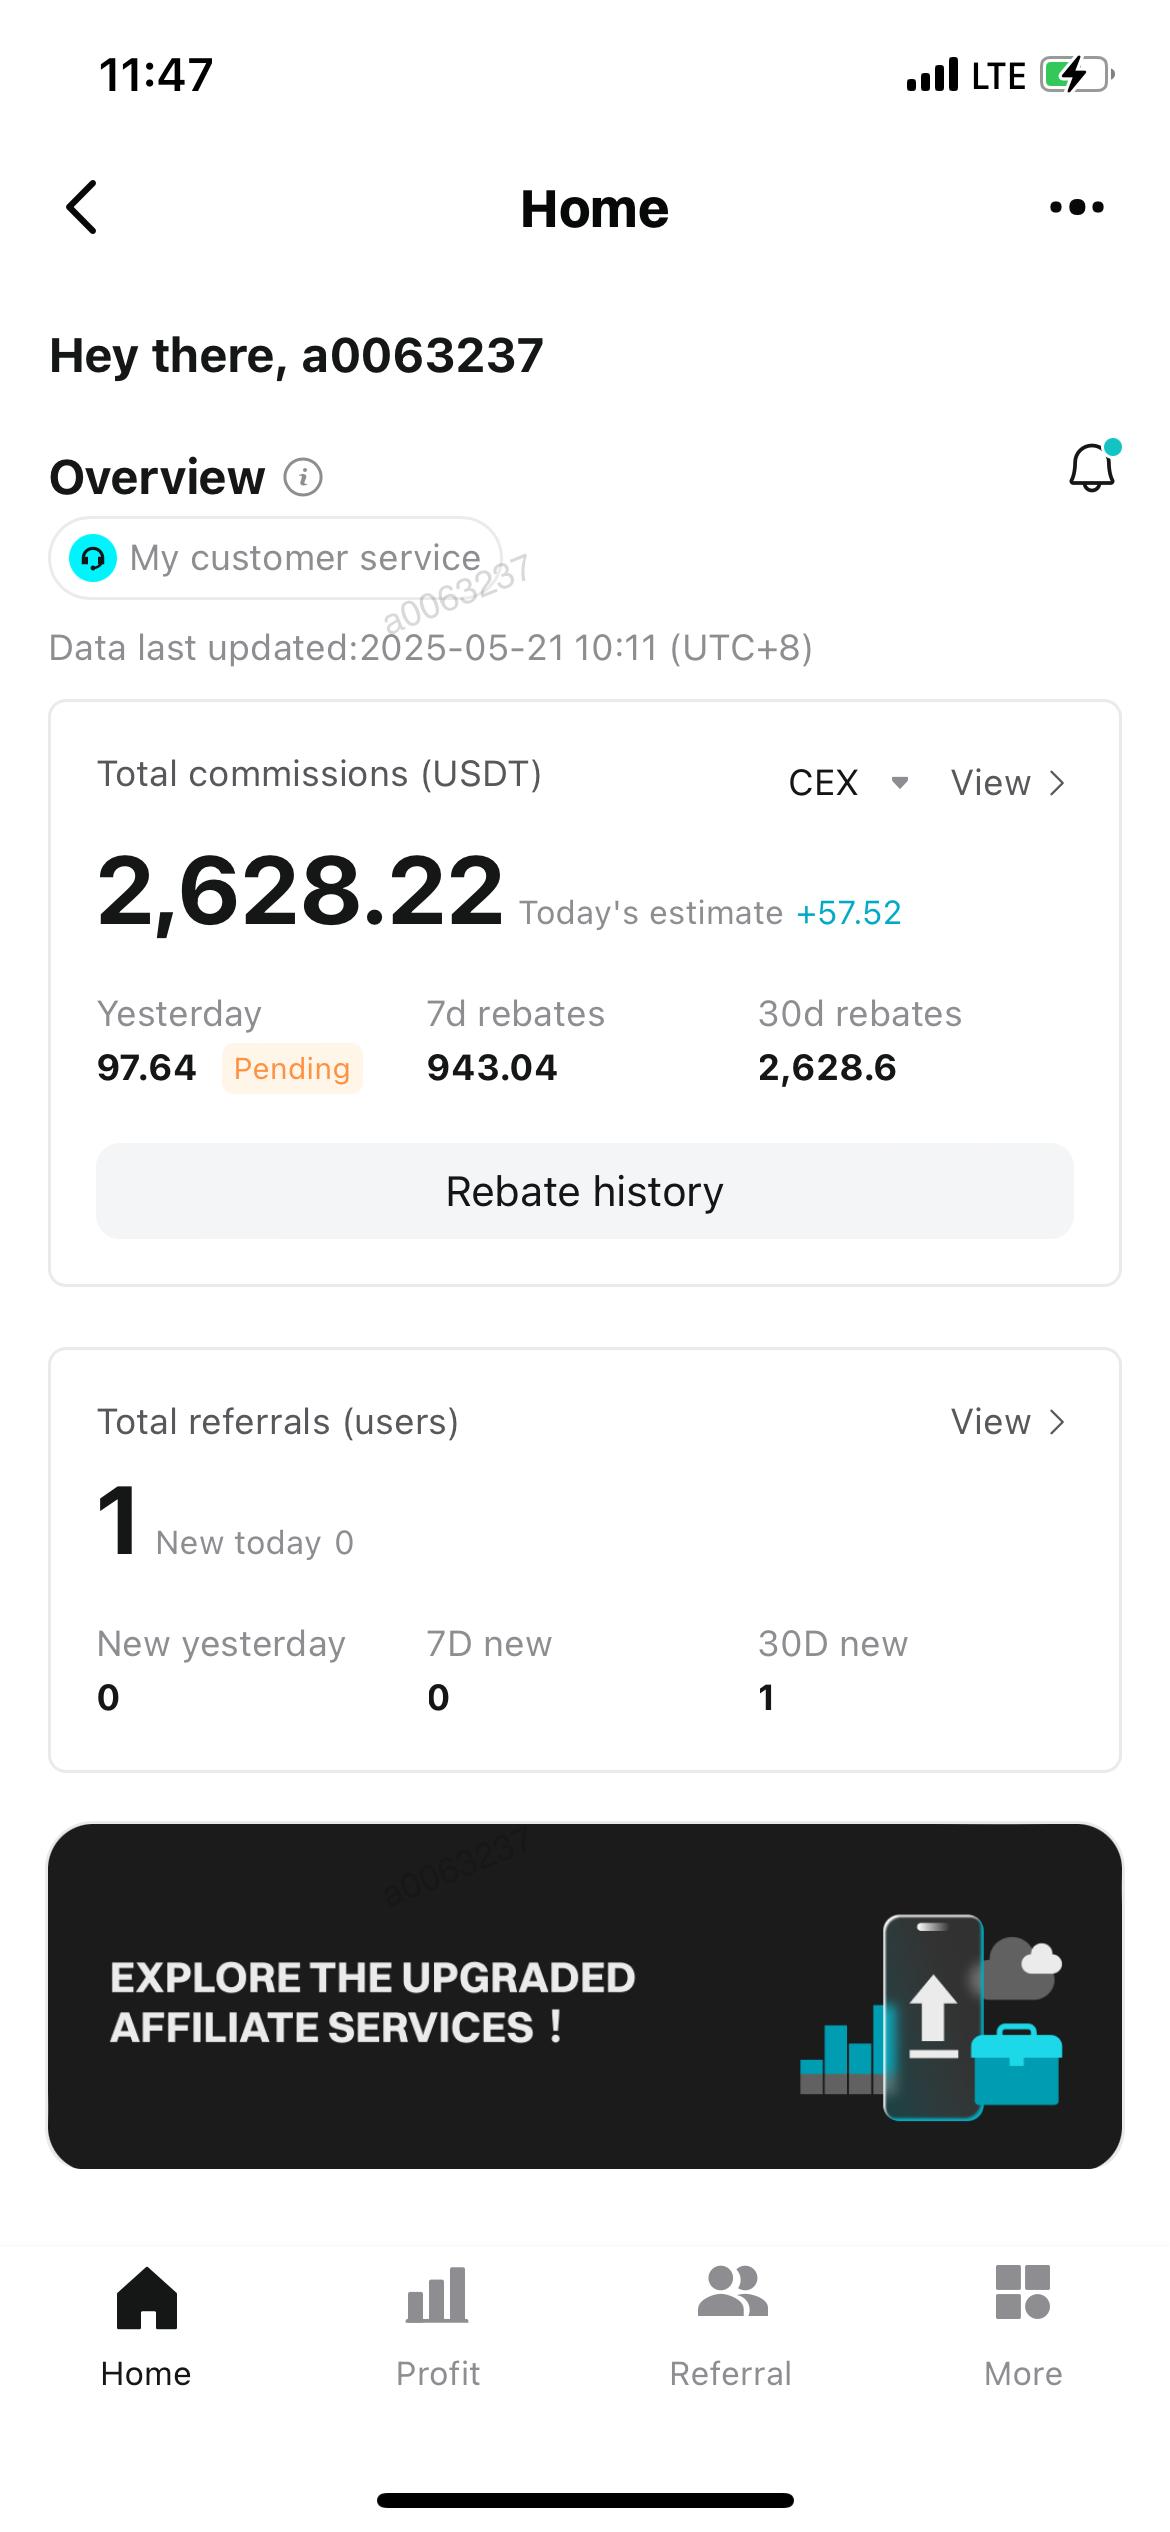Screen dimensions: 1170x2532
Task: Tap the Pending status badge
Action: pos(291,1068)
